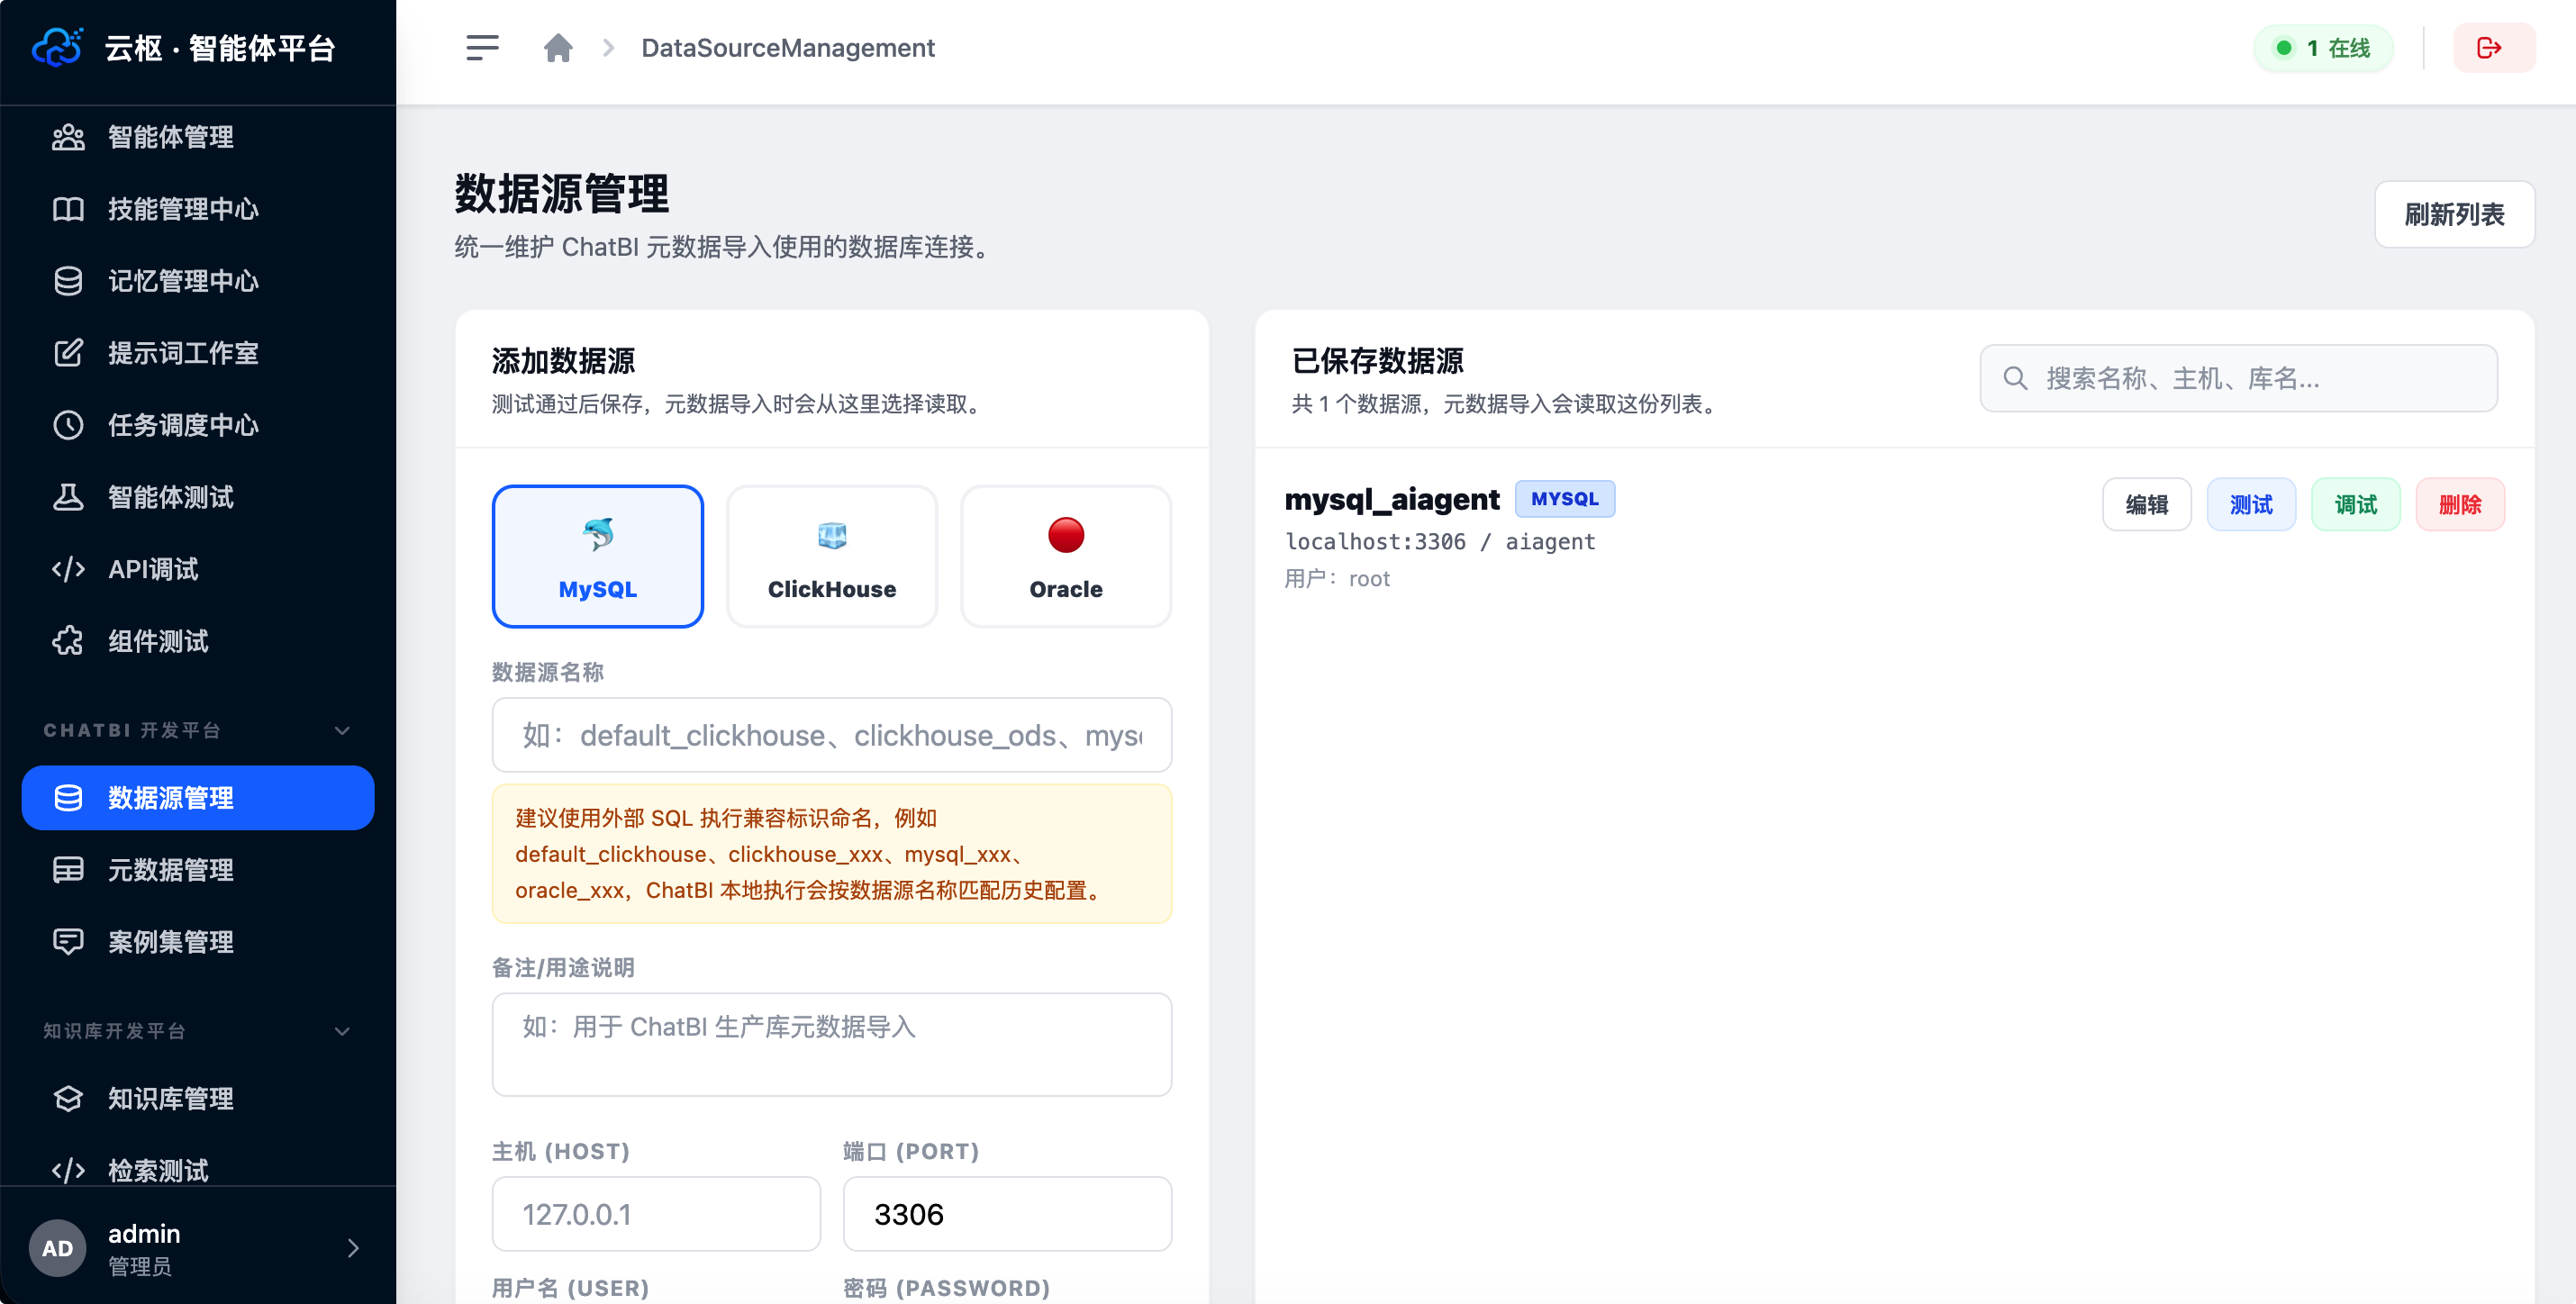Click the search magnifier icon
2576x1304 pixels.
coord(2015,378)
